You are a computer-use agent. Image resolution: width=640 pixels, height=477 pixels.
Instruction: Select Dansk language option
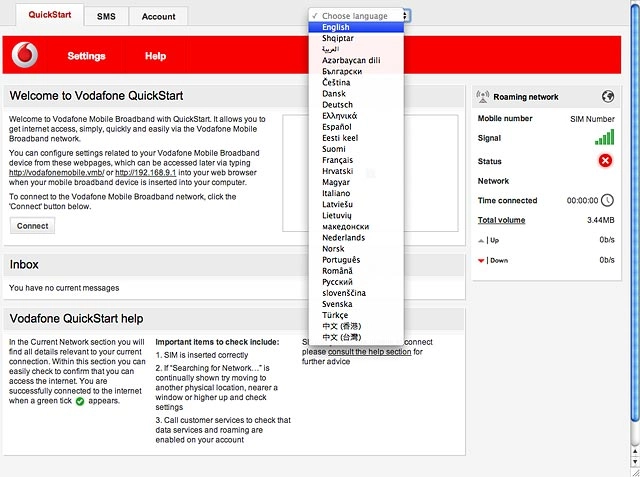coord(356,93)
